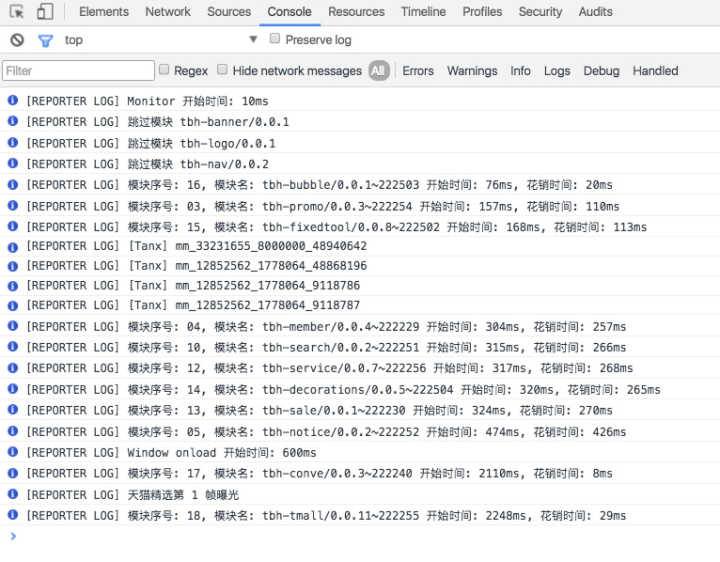Enable the Preserve log checkbox
The width and height of the screenshot is (720, 562).
275,39
